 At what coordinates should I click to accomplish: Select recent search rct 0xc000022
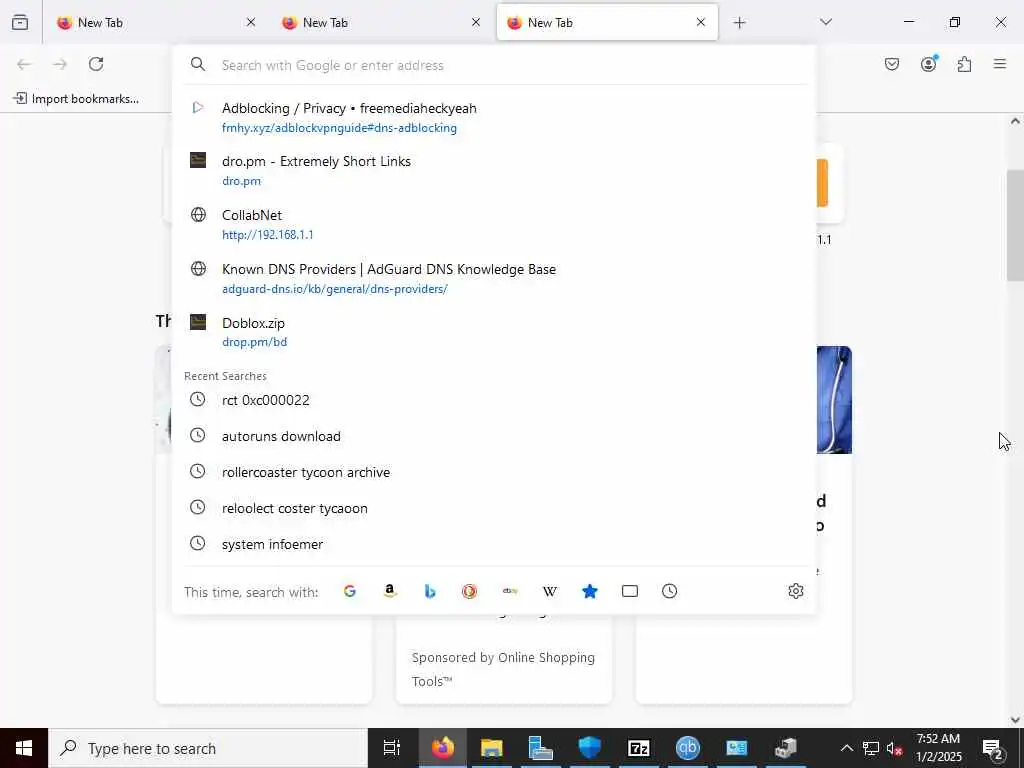tap(494, 400)
